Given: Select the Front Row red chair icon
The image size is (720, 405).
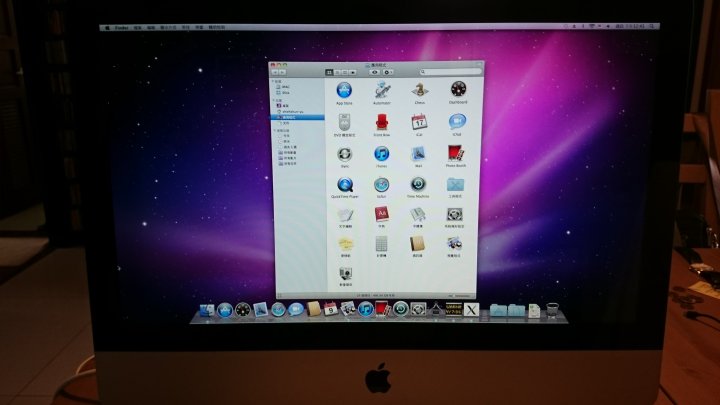Looking at the screenshot, I should pyautogui.click(x=382, y=123).
